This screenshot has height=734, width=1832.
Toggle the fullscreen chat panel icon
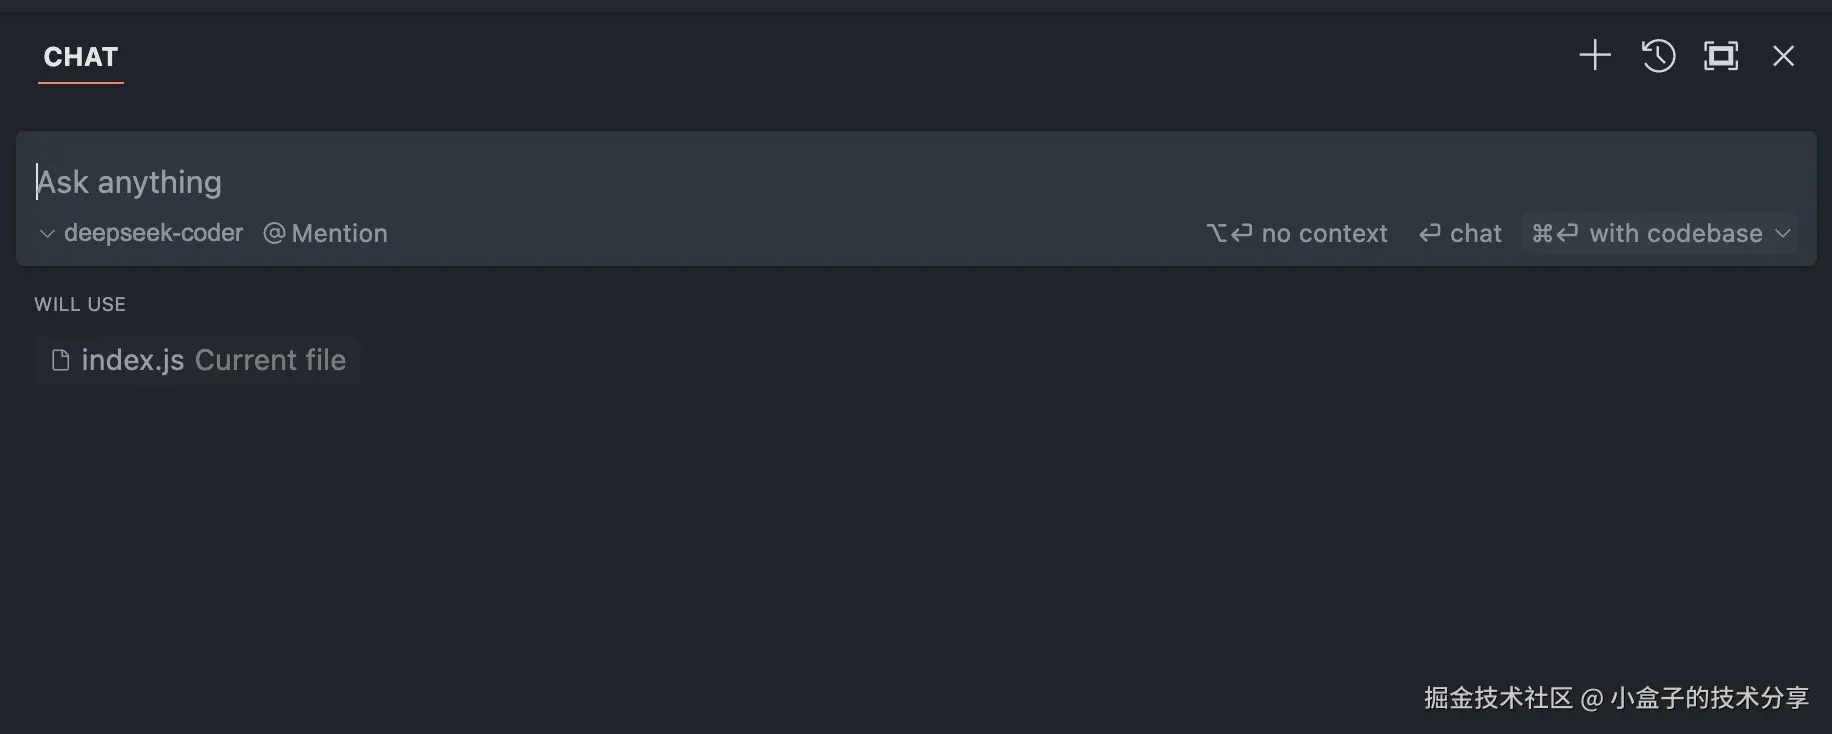tap(1720, 56)
